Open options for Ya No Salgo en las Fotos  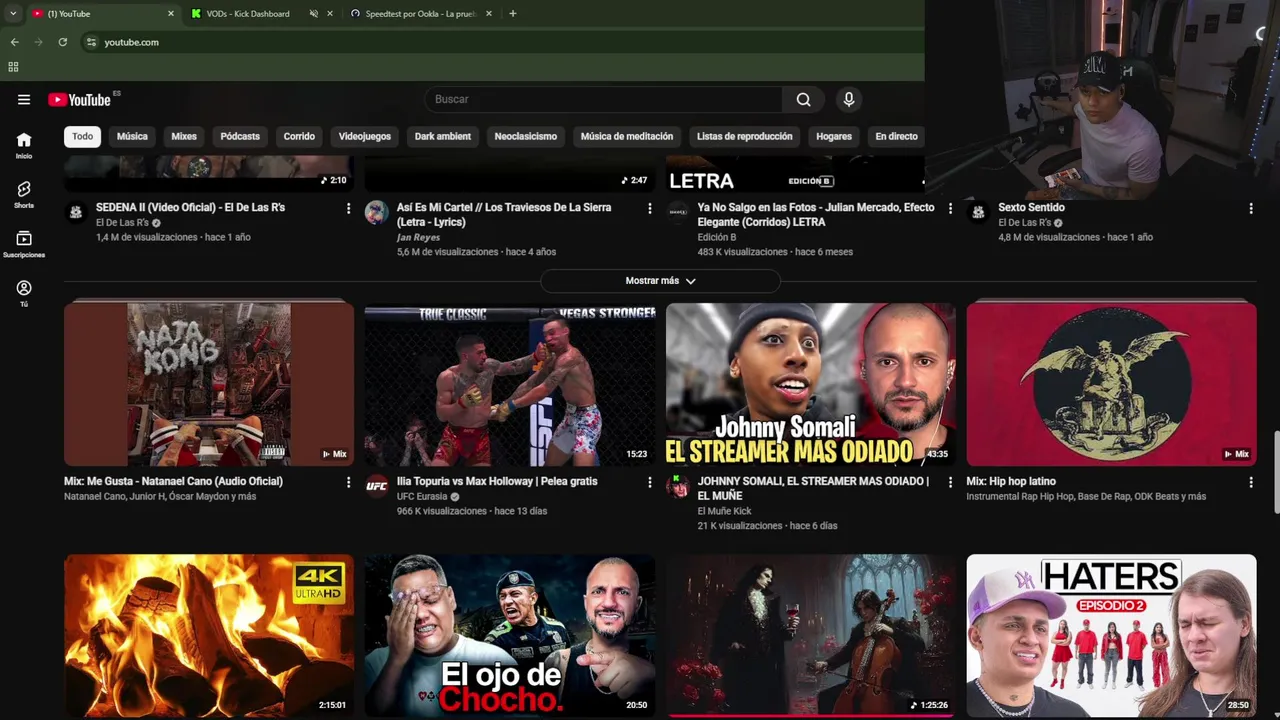pyautogui.click(x=950, y=208)
